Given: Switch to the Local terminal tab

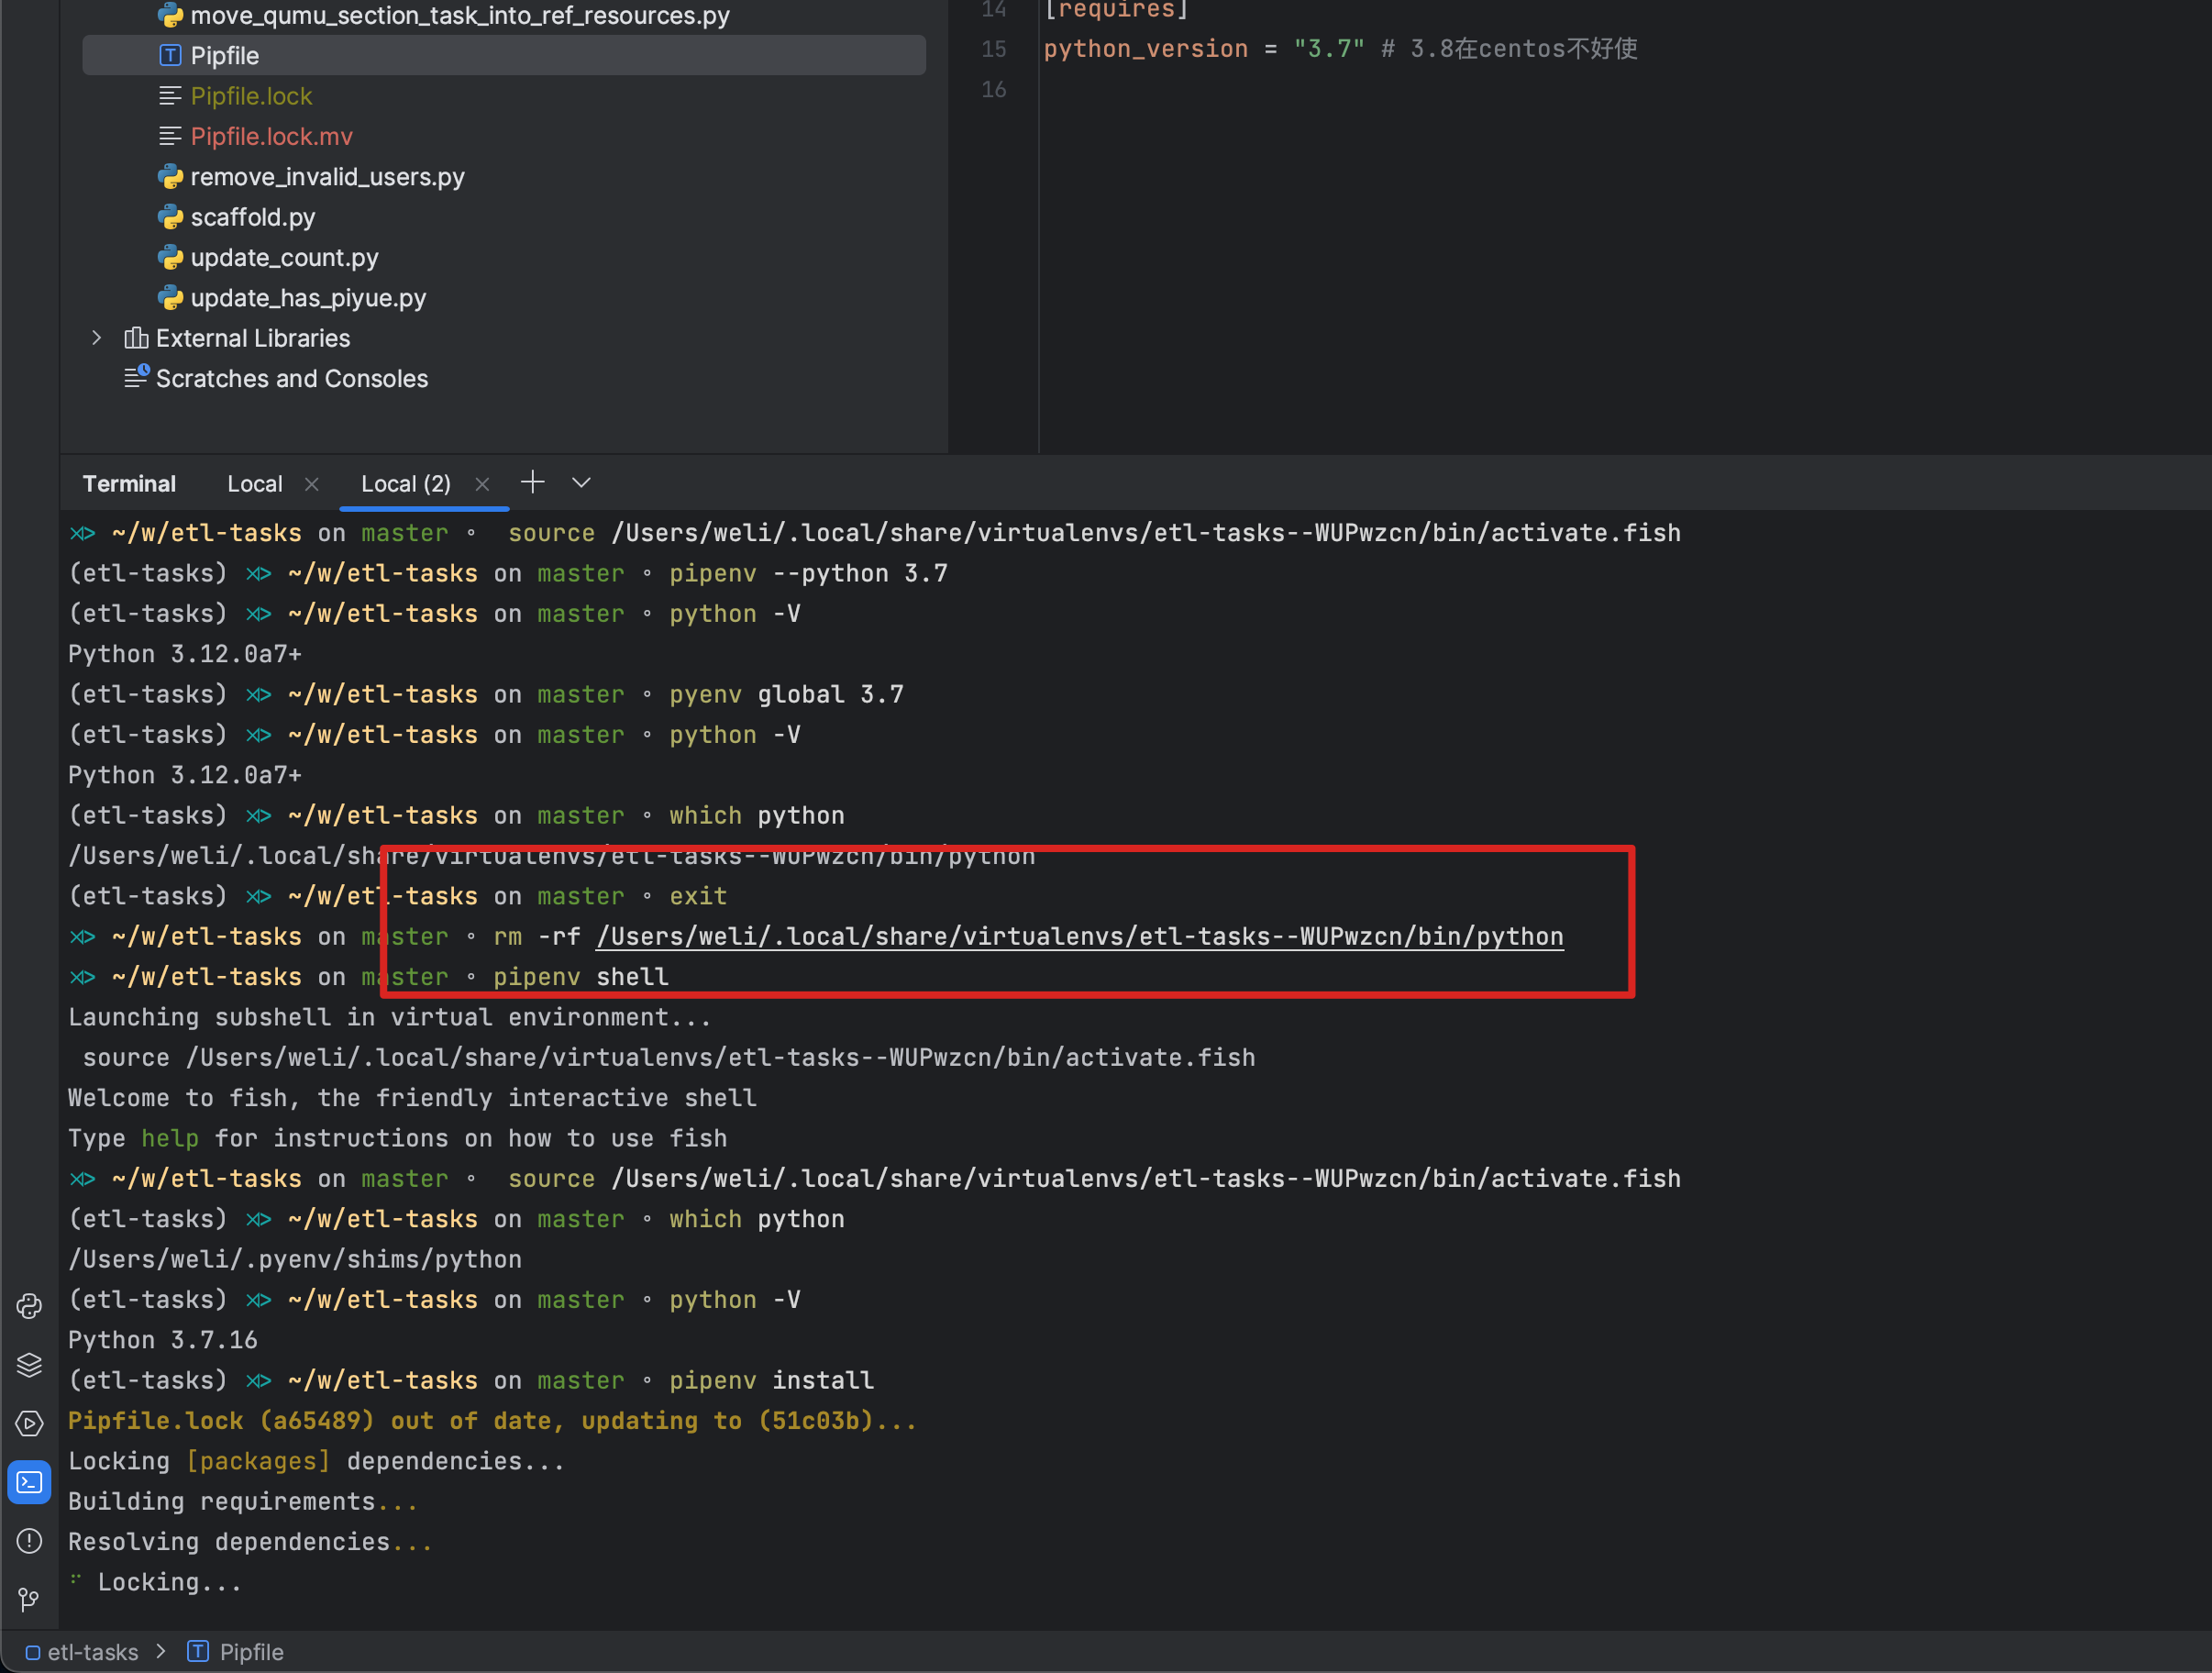Looking at the screenshot, I should pos(254,484).
